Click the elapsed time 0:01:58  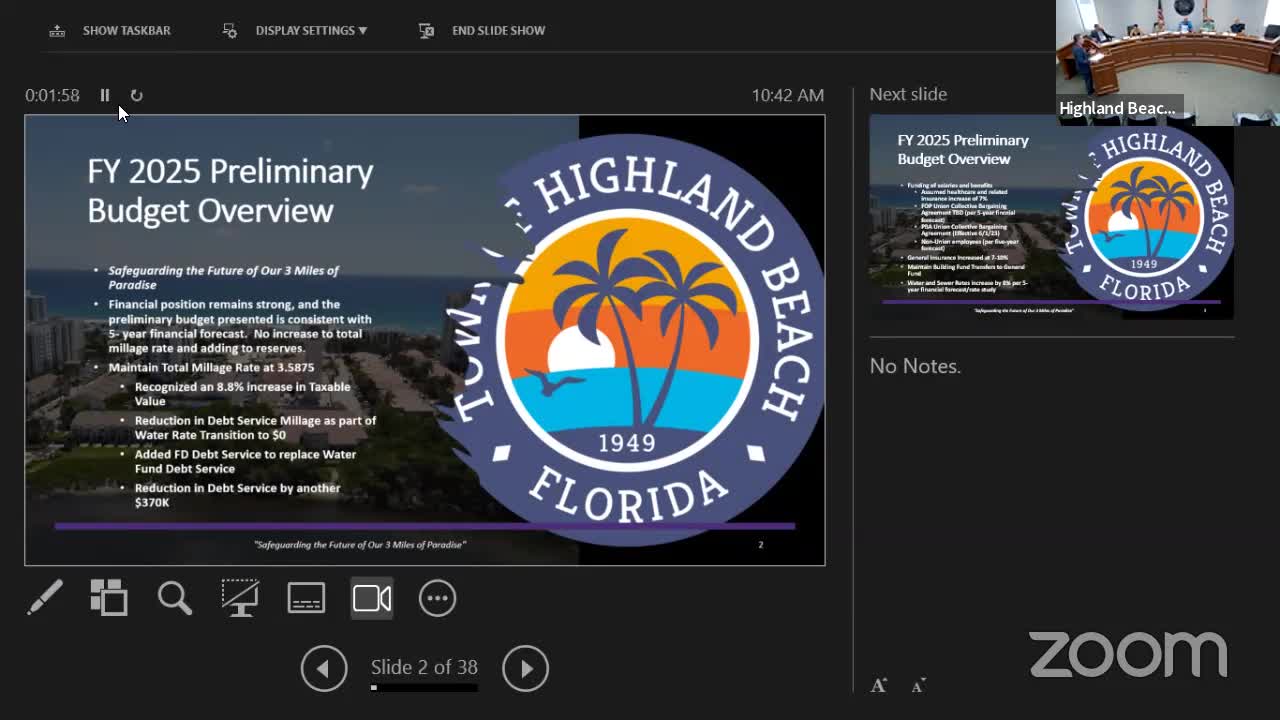(52, 95)
